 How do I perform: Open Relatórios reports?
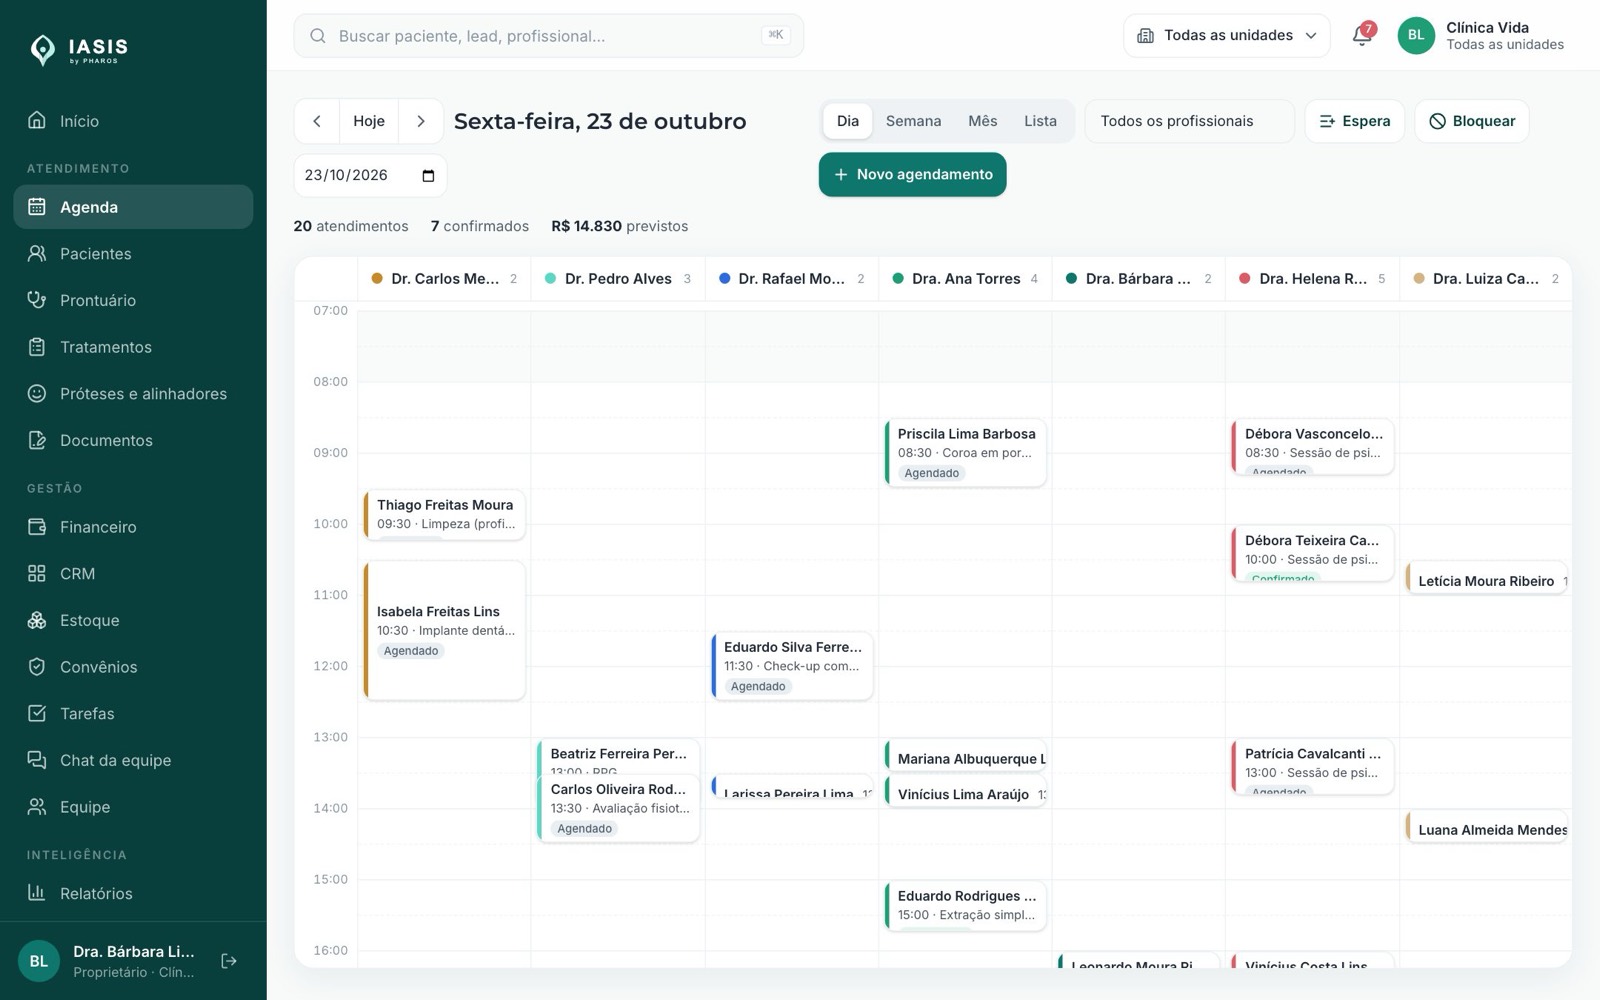(133, 894)
